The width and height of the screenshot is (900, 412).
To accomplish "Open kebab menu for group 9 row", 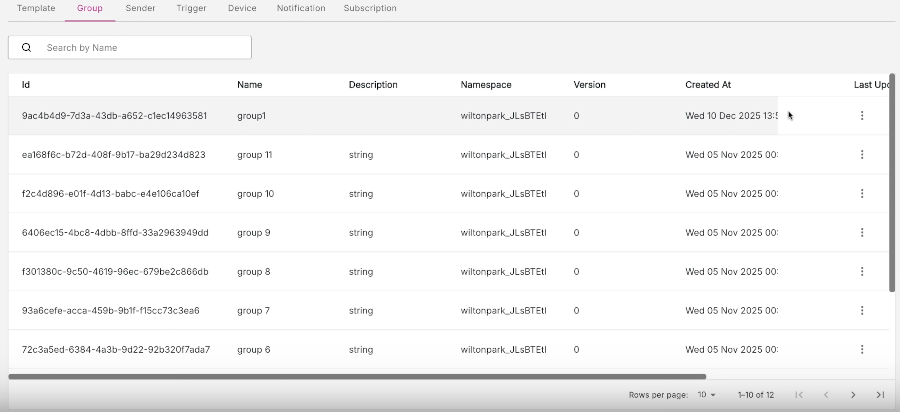I will (862, 233).
